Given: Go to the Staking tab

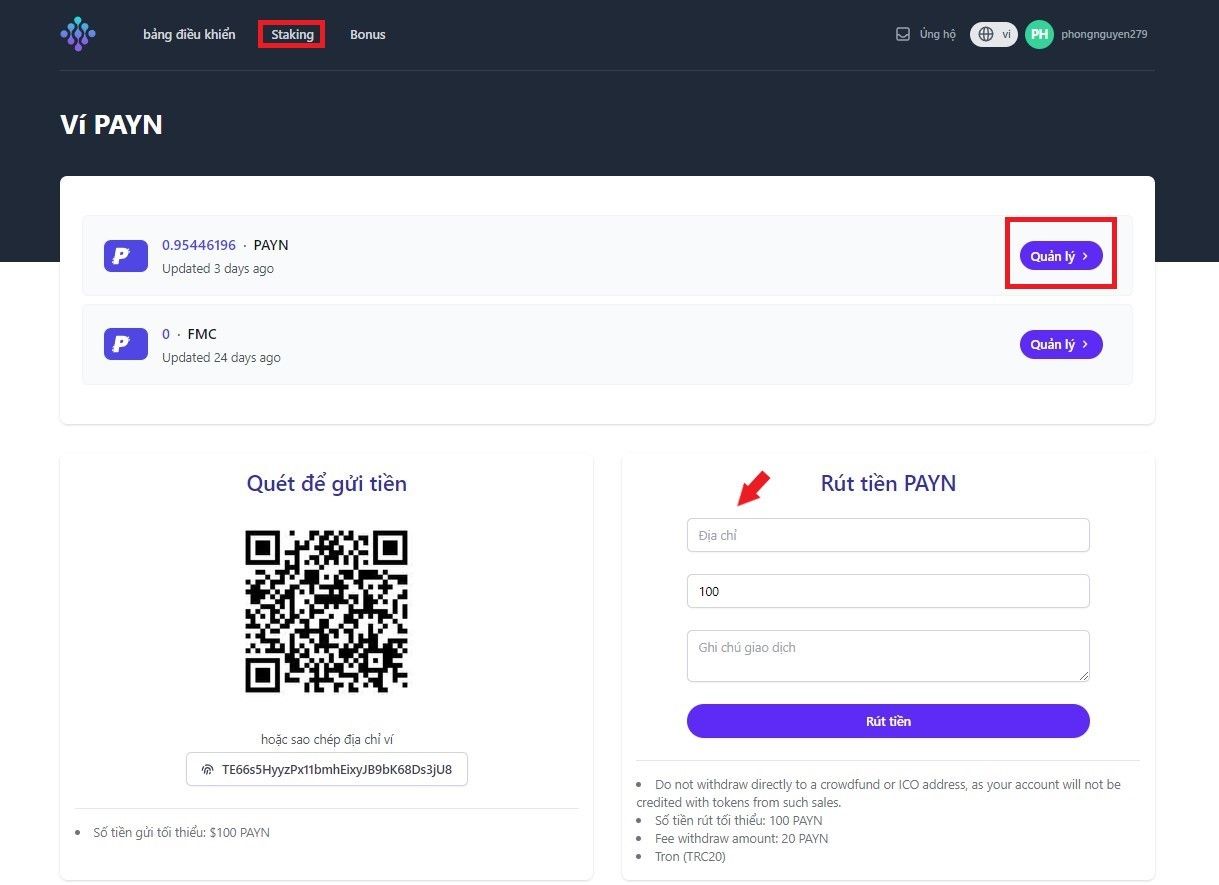Looking at the screenshot, I should [x=292, y=34].
